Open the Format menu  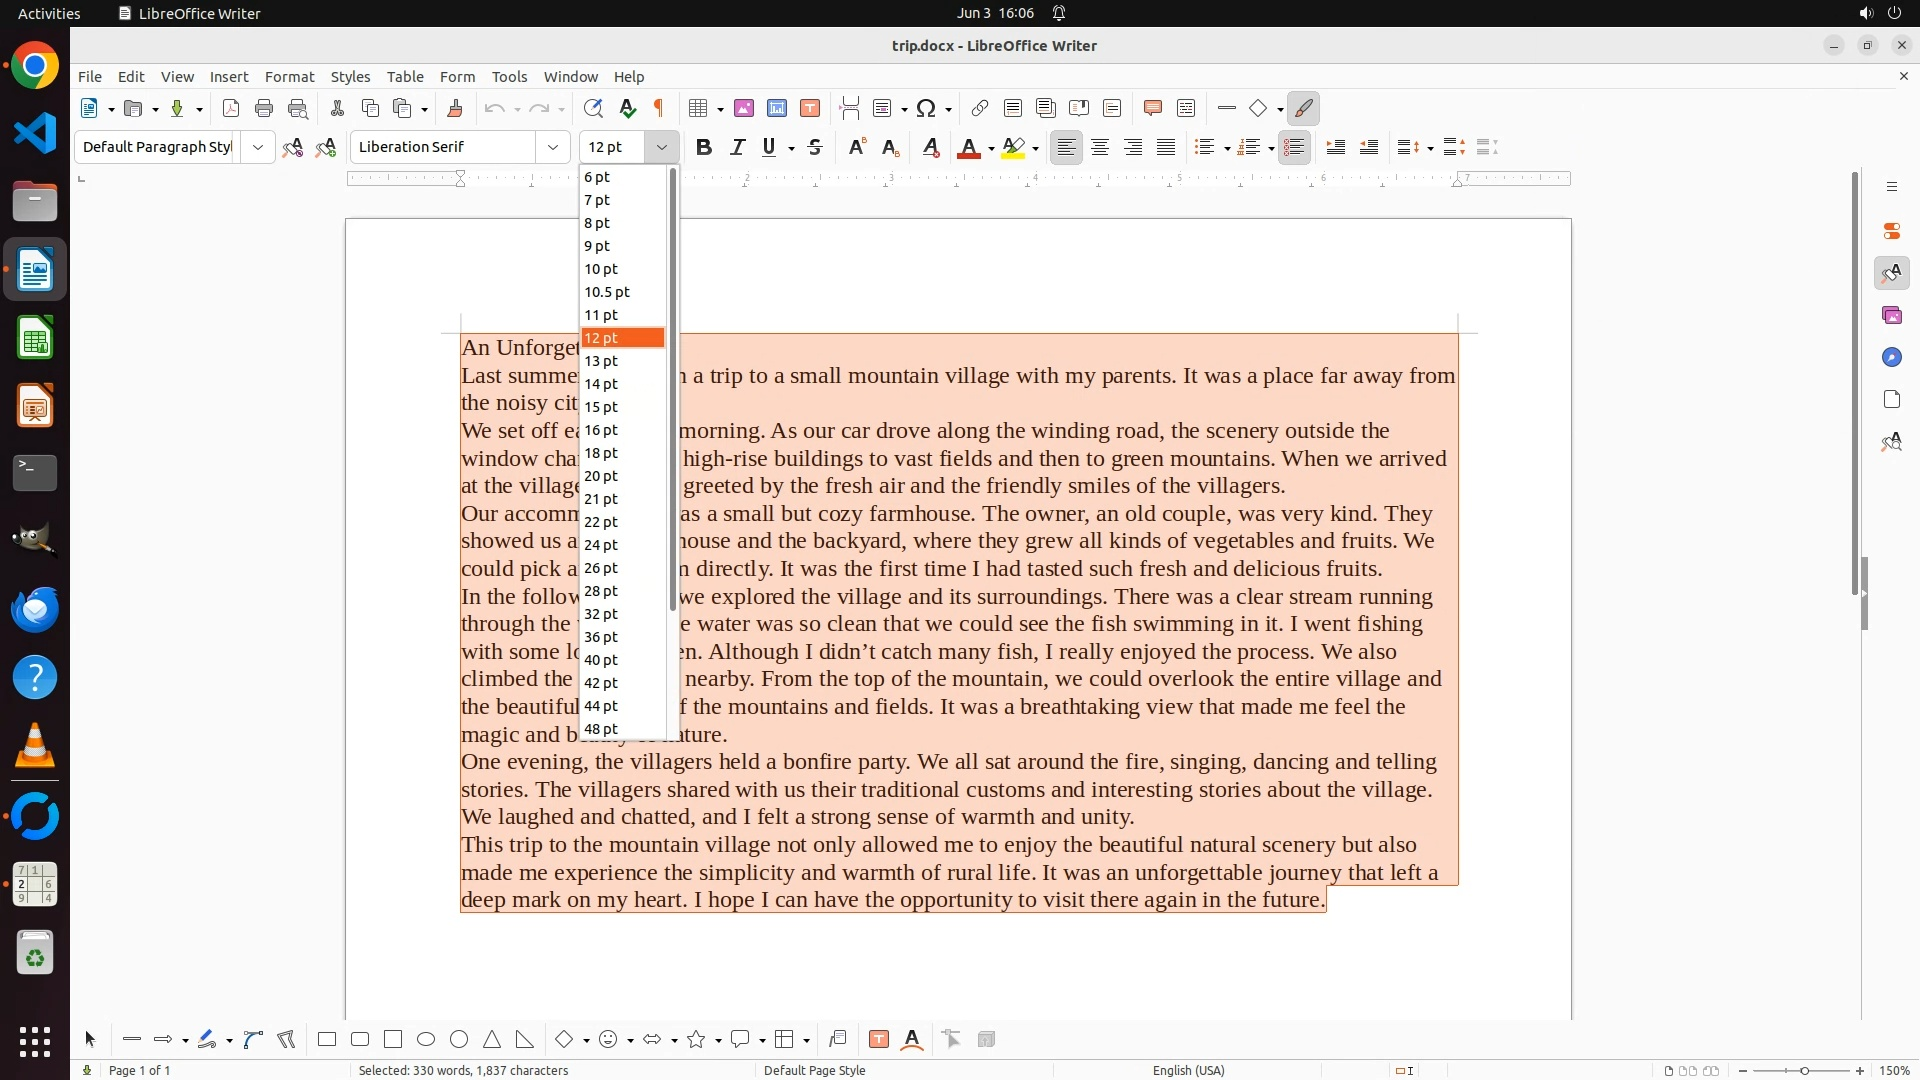[289, 76]
